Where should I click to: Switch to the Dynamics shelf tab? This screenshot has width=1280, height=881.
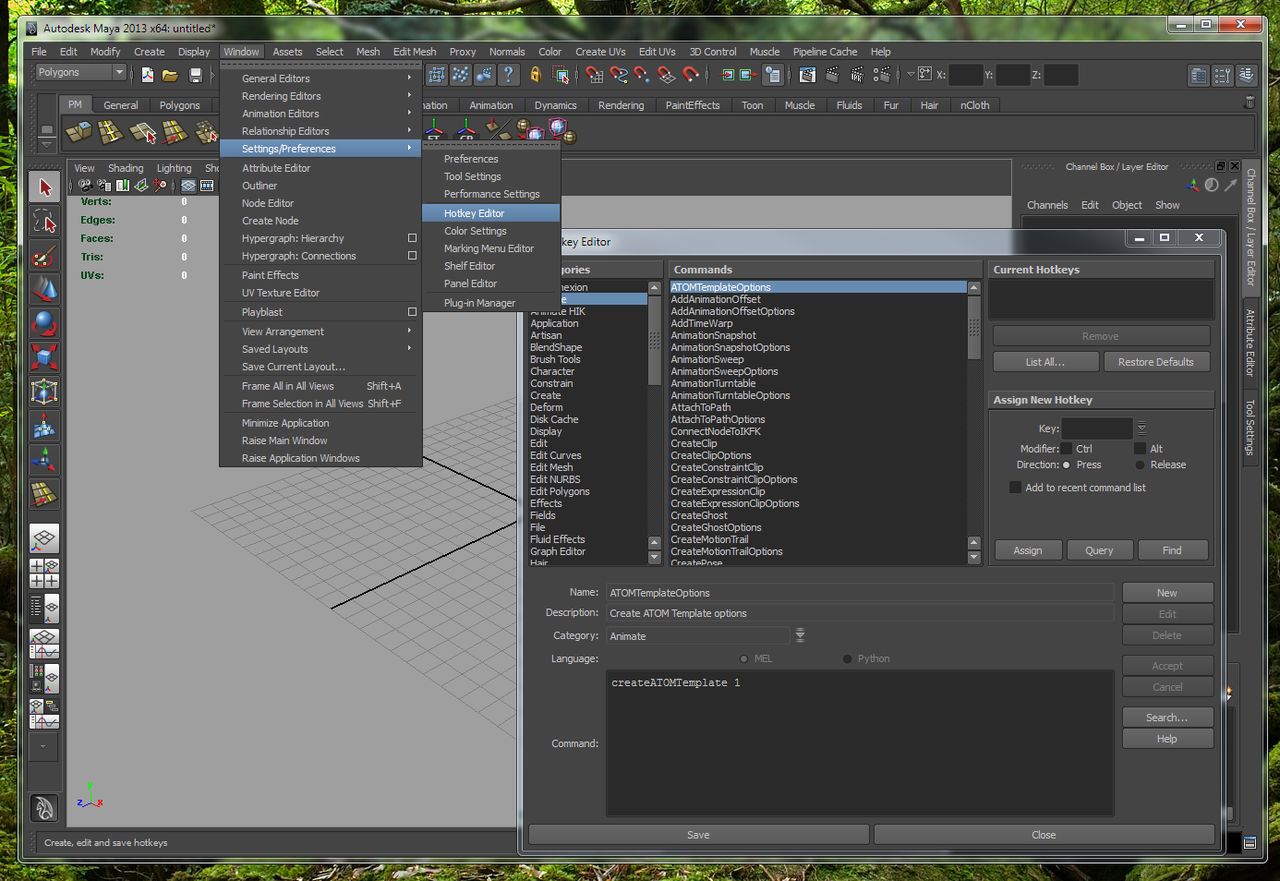(x=555, y=105)
